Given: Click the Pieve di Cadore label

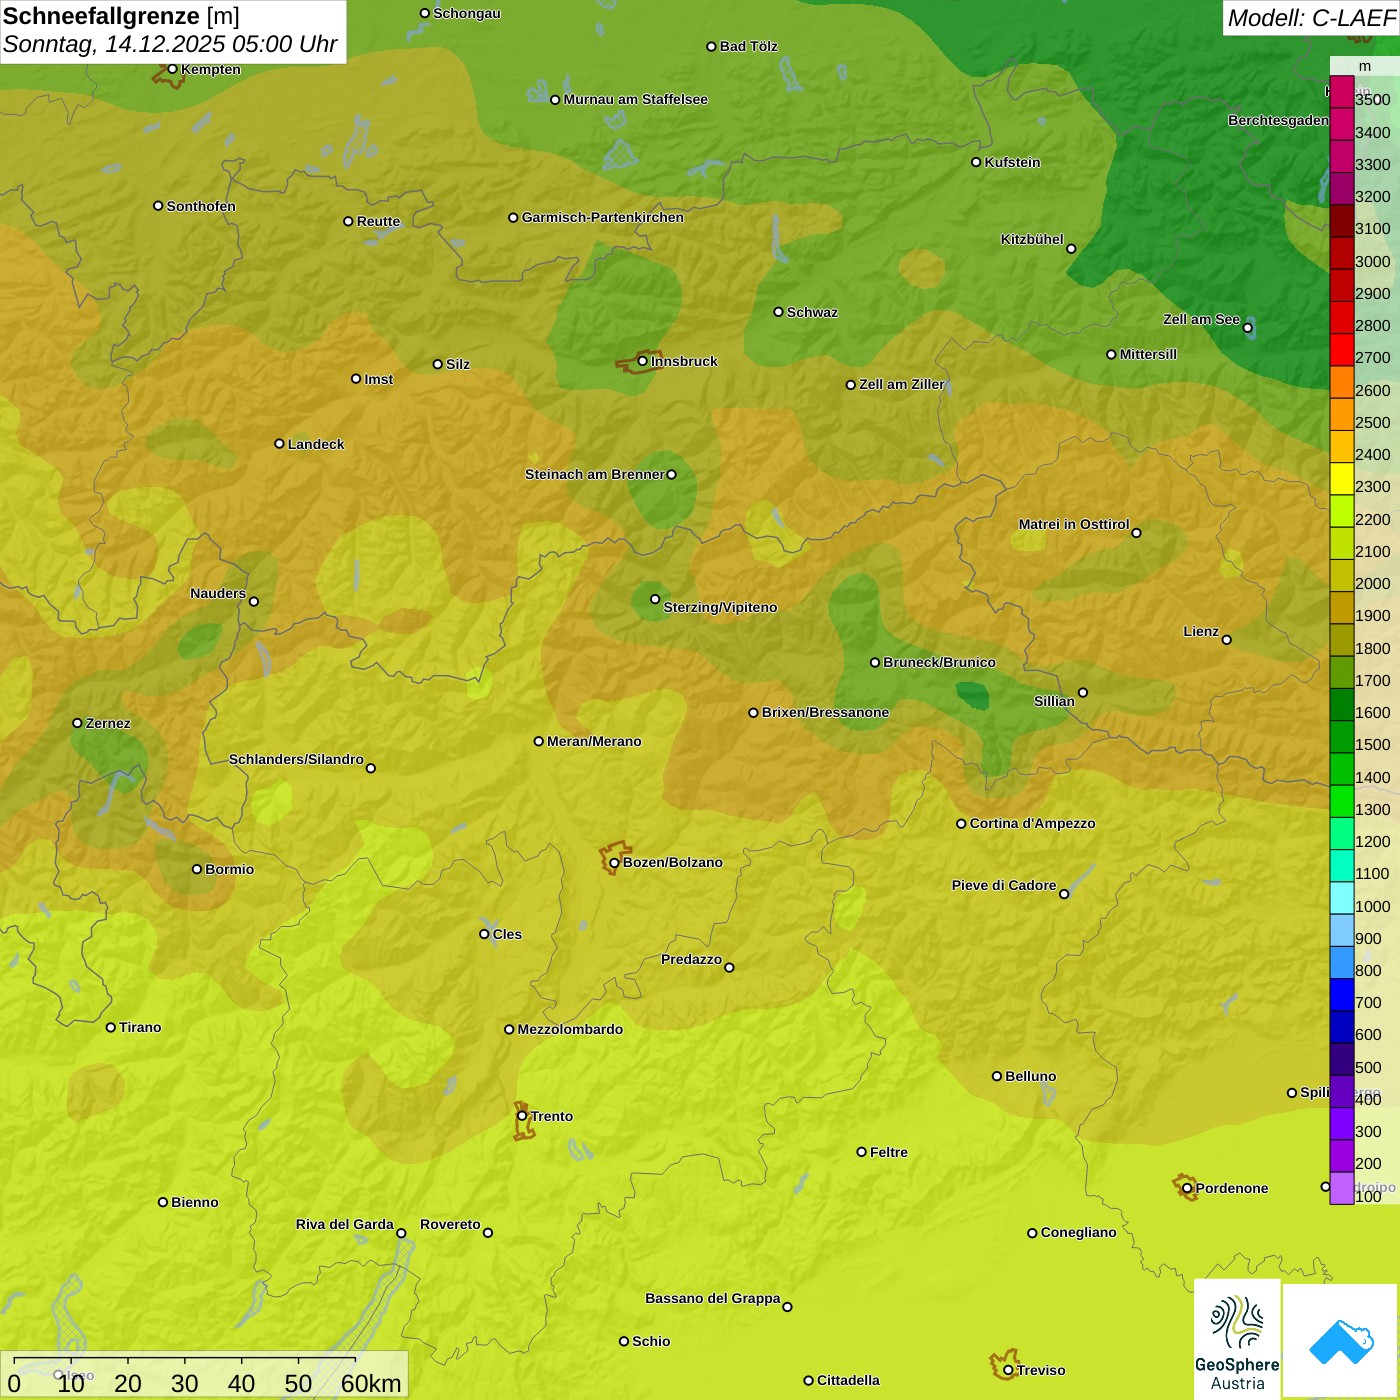Looking at the screenshot, I should point(1004,885).
